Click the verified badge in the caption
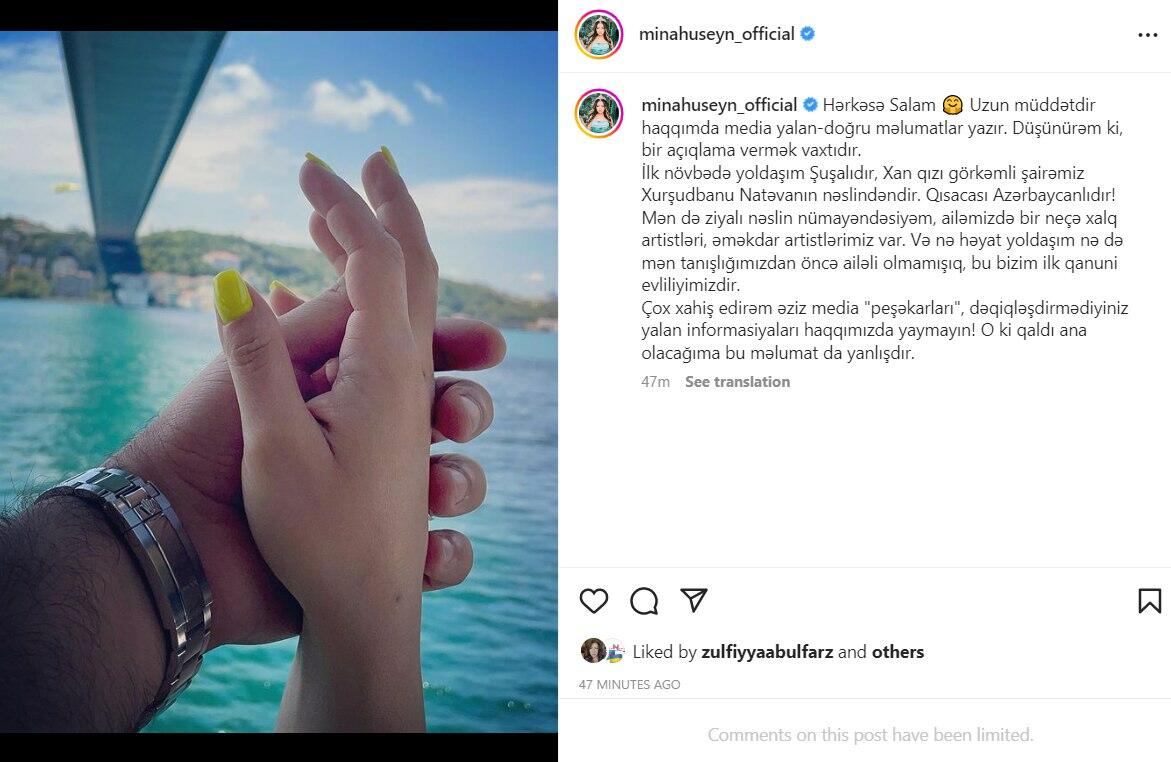 [x=810, y=105]
